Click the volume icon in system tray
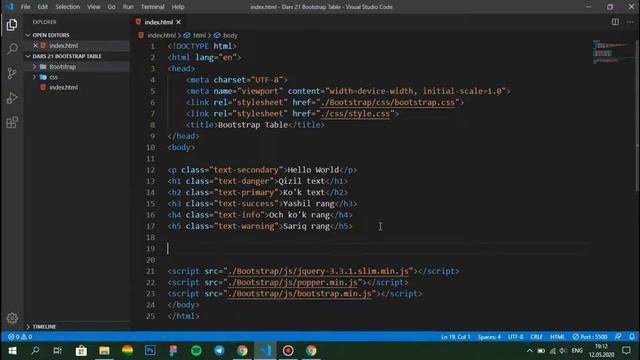640x360 pixels. pyautogui.click(x=563, y=351)
